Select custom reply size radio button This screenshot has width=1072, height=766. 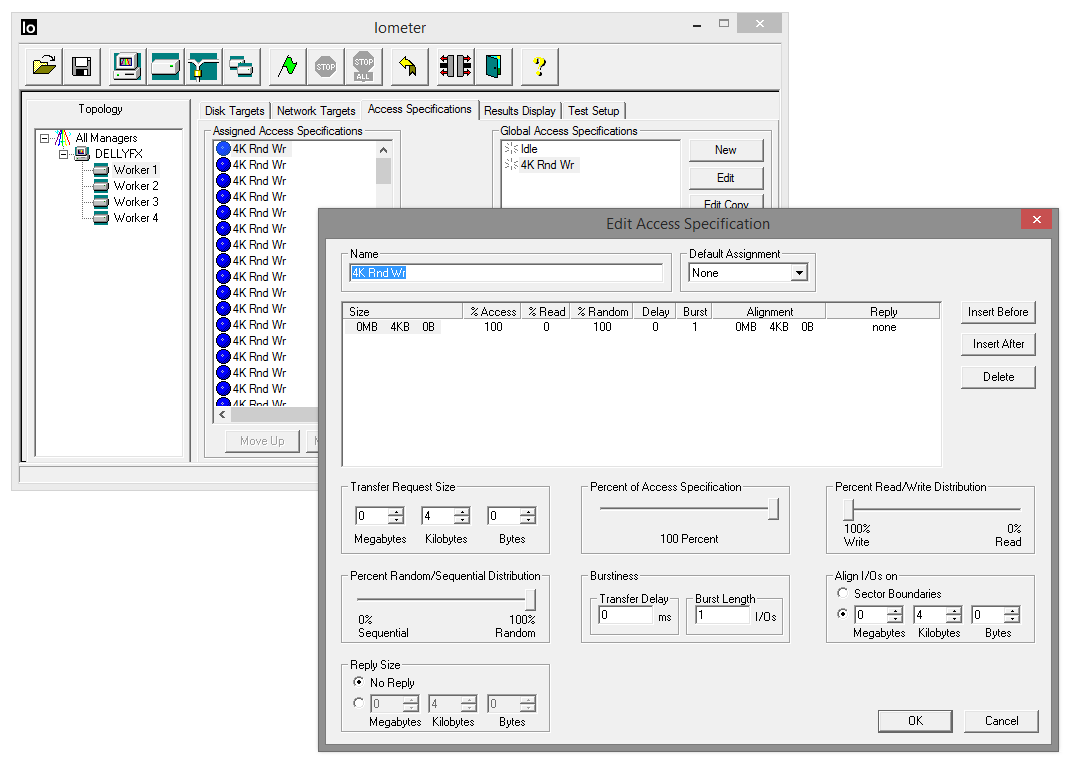[358, 702]
